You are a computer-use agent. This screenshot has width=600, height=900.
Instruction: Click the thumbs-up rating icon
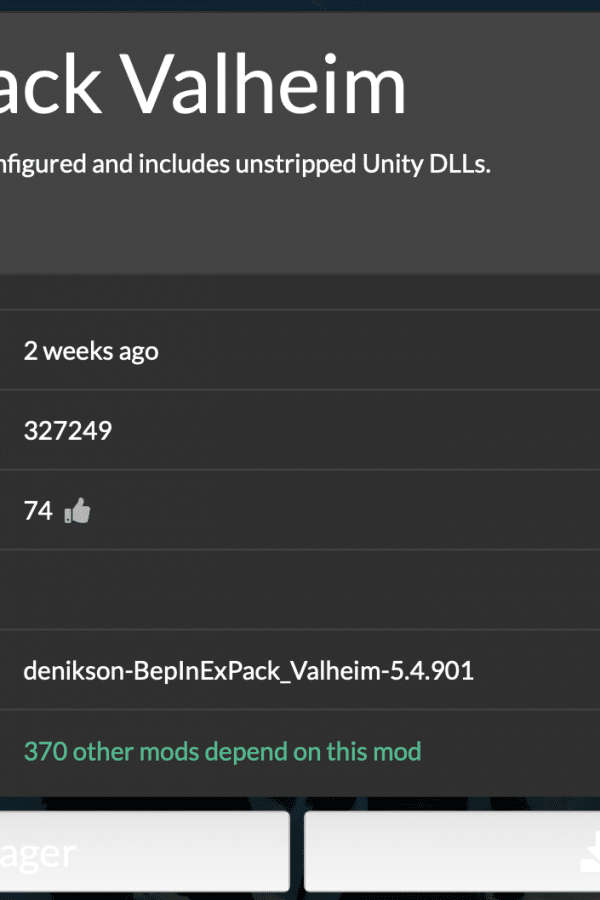78,510
